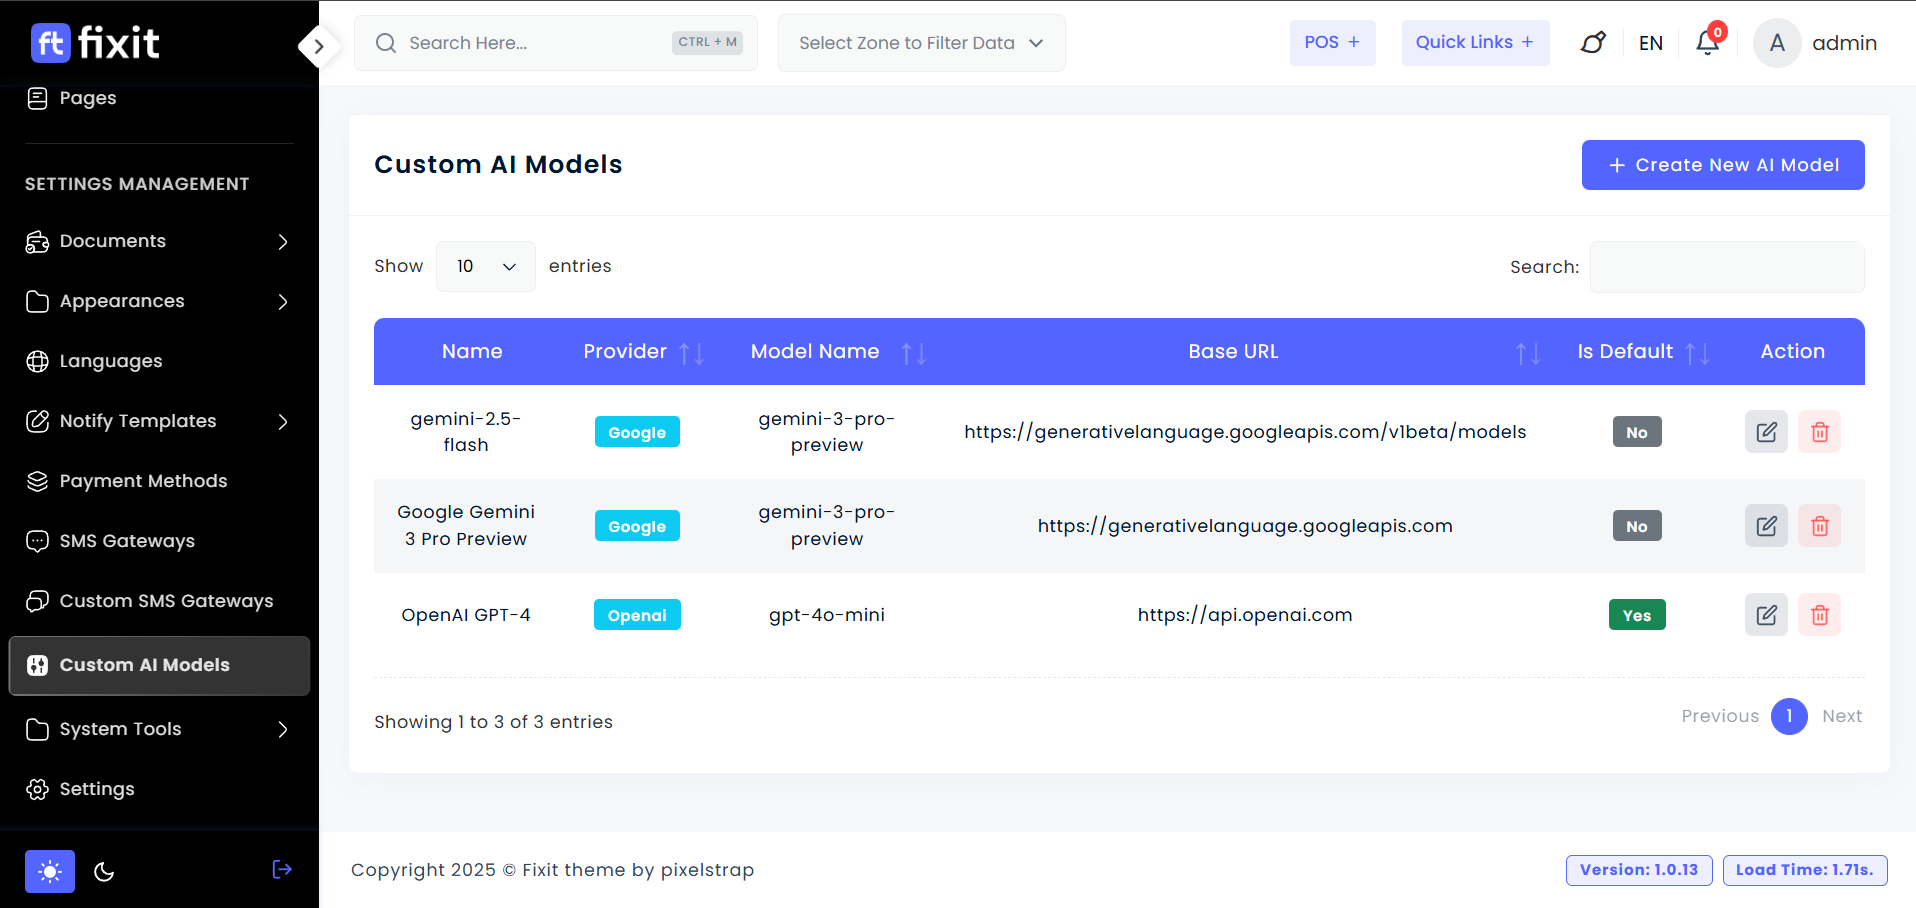Edit the gemini-2.5-flash model row
The width and height of the screenshot is (1916, 908).
1766,432
